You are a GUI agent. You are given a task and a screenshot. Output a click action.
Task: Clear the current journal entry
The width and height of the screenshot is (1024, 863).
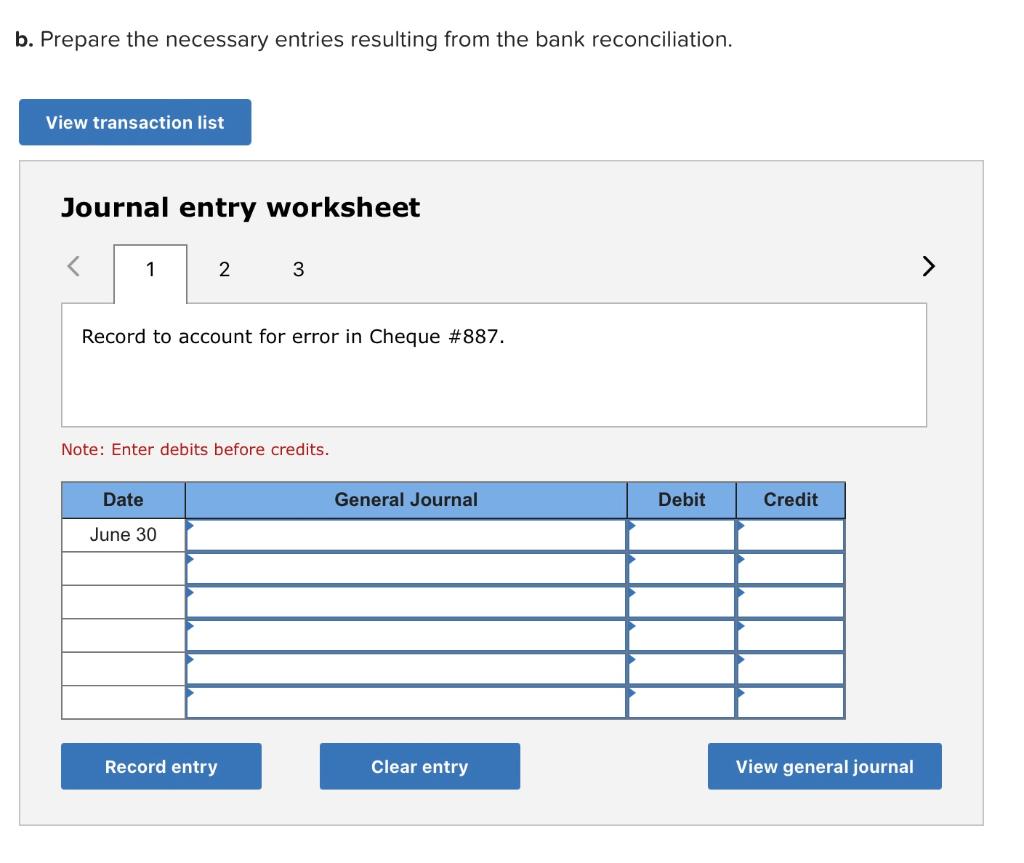pos(420,766)
